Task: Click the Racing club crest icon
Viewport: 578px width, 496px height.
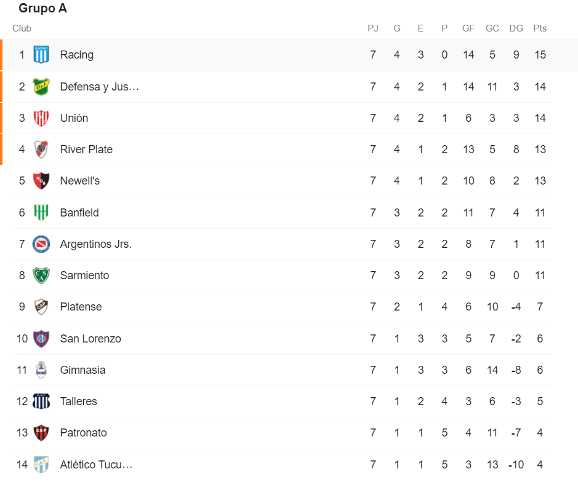Action: click(x=41, y=55)
